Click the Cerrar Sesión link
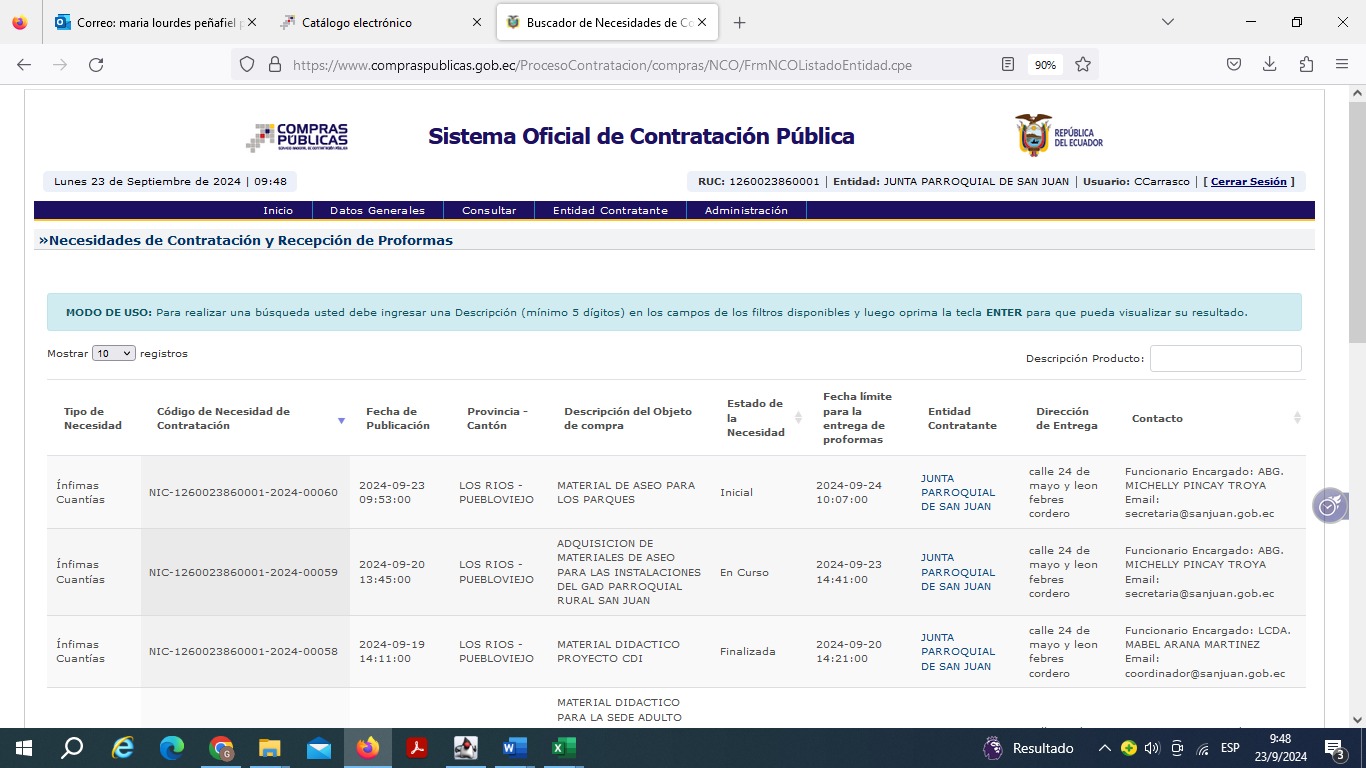Screen dimensions: 1366x768 (1248, 182)
